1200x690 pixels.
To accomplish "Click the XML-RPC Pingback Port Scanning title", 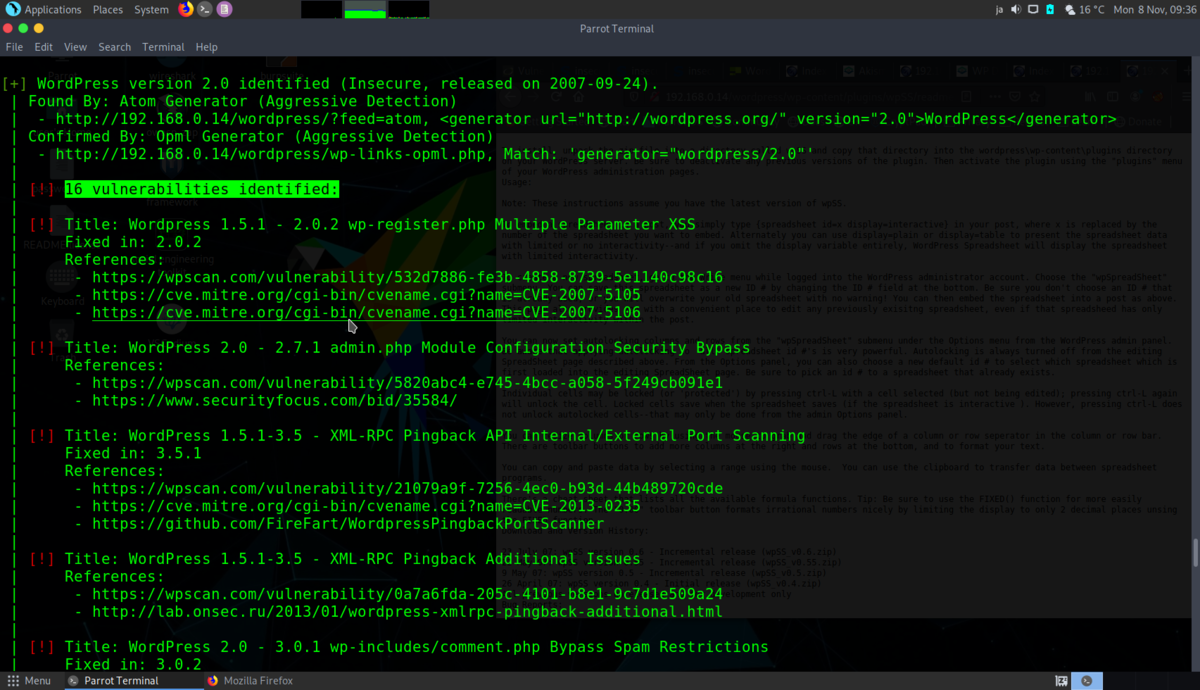I will point(435,436).
